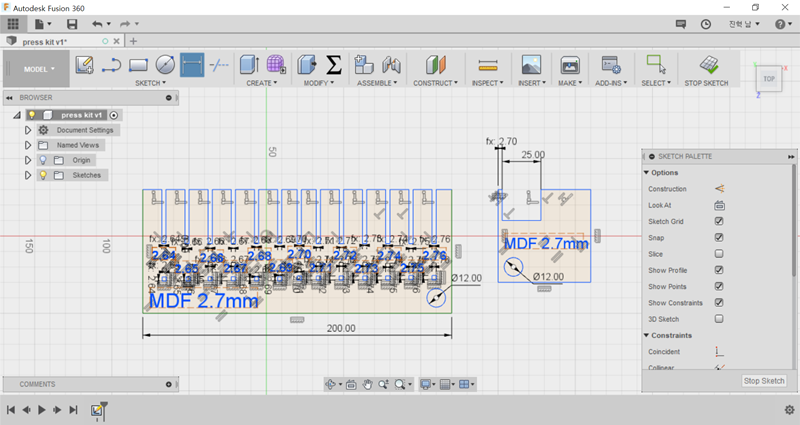Viewport: 800px width, 425px height.
Task: Click the Stop Sketch toolbar icon
Action: tap(707, 65)
